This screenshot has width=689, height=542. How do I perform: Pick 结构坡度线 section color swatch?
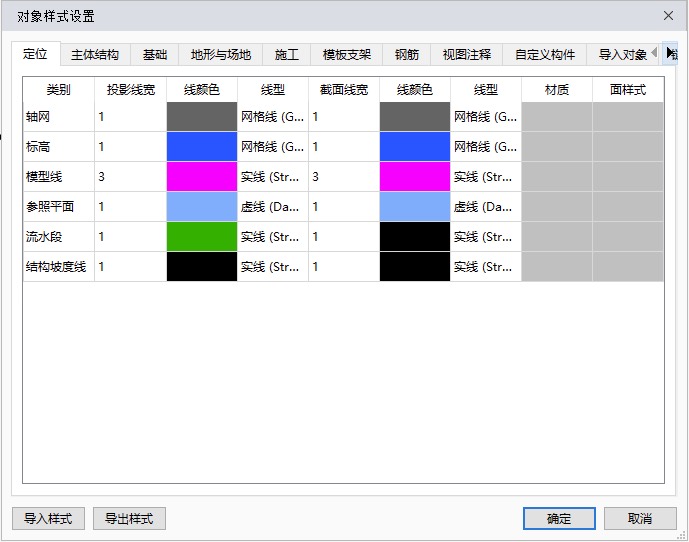tap(415, 266)
